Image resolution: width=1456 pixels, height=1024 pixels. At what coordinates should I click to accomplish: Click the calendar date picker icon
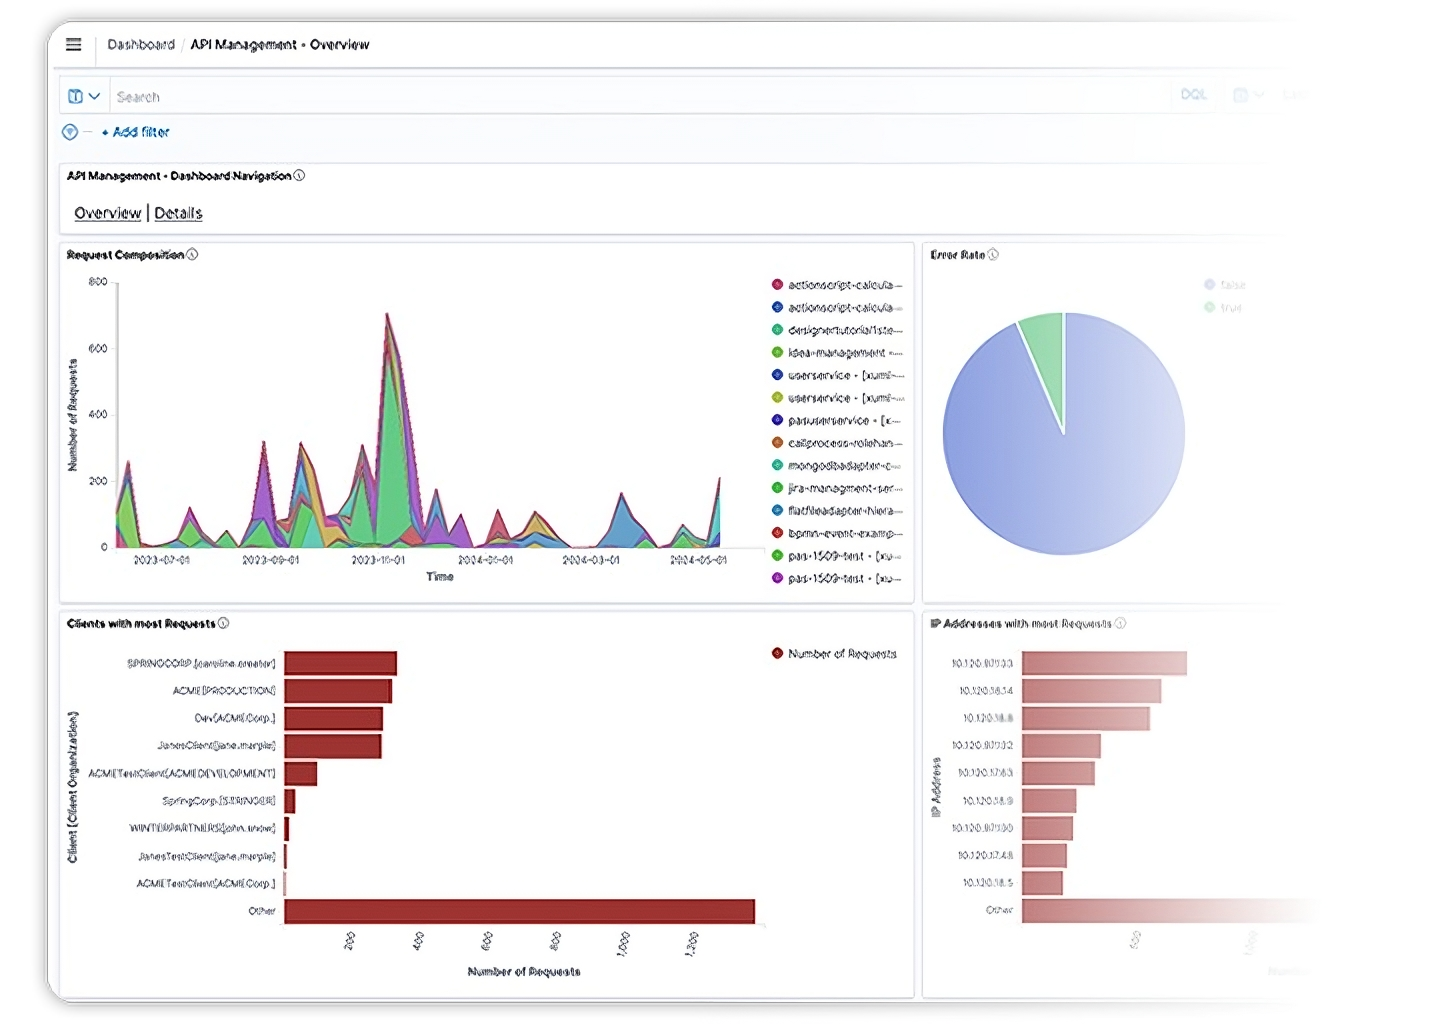click(1240, 95)
